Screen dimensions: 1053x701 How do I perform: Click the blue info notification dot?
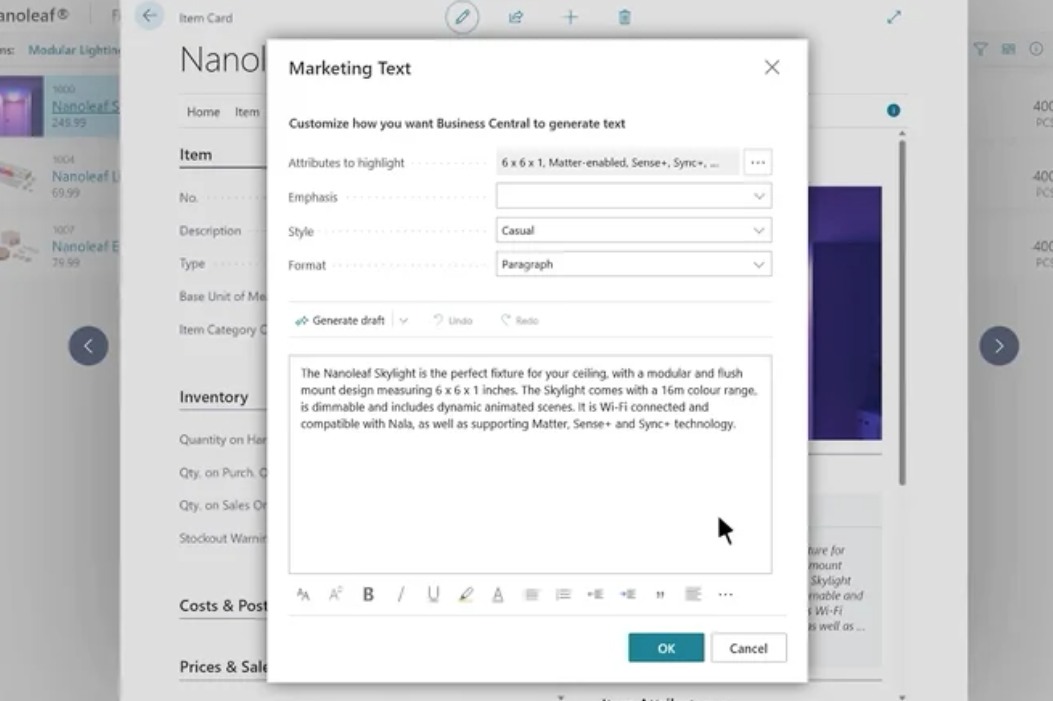pos(893,110)
